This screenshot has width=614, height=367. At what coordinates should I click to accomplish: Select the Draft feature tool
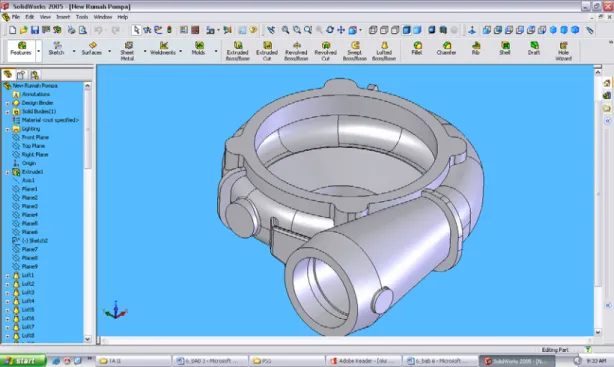(534, 49)
